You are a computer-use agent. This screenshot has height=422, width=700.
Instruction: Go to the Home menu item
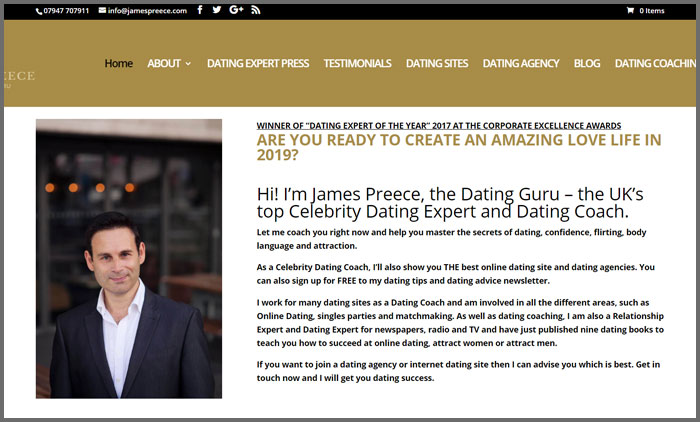click(118, 63)
